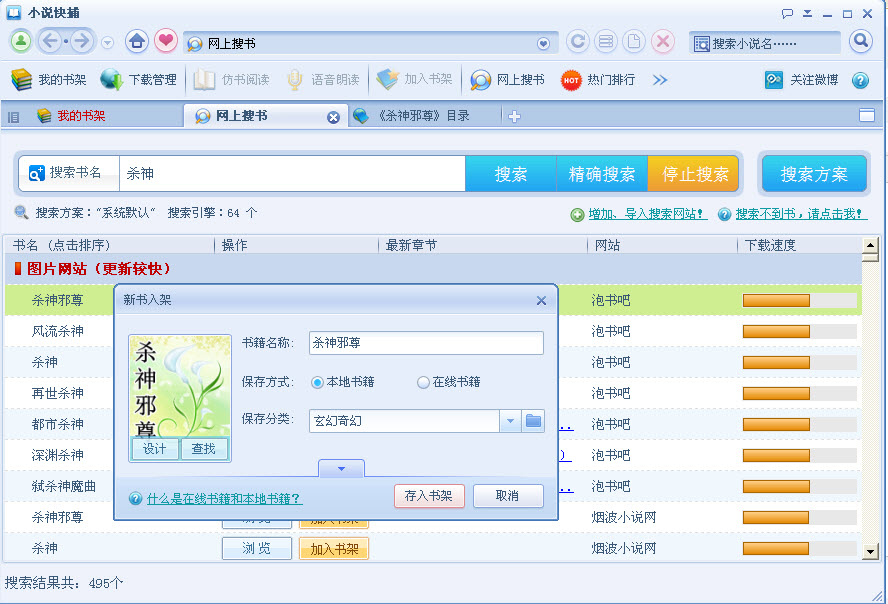Image resolution: width=888 pixels, height=604 pixels.
Task: Click the pink heart favorites icon
Action: pyautogui.click(x=166, y=41)
